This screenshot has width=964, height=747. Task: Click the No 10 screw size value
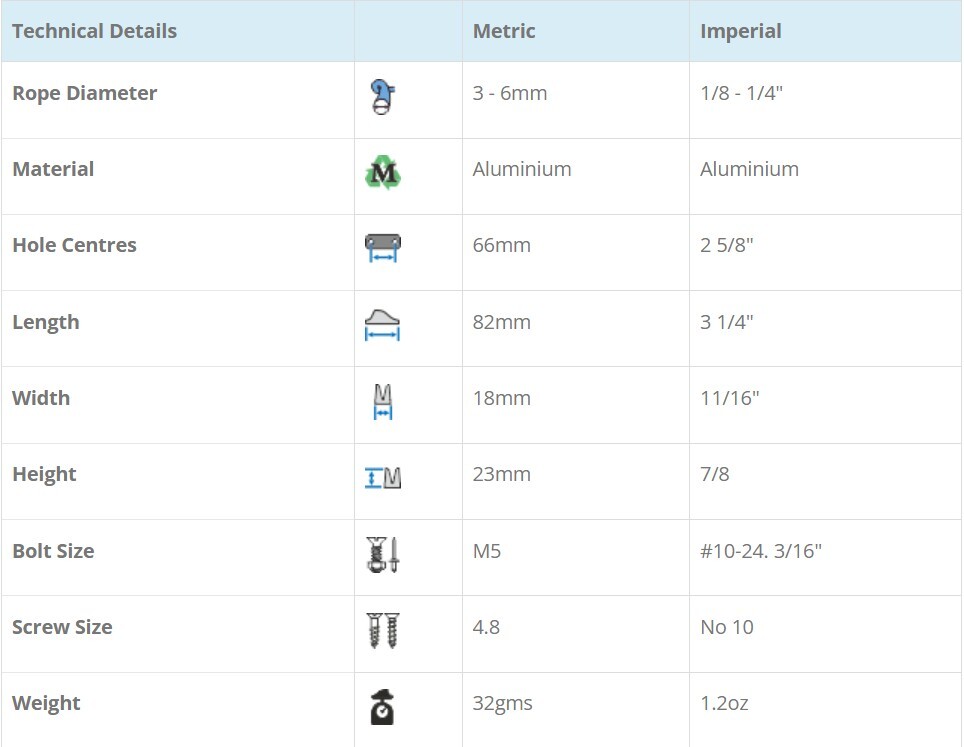coord(726,627)
